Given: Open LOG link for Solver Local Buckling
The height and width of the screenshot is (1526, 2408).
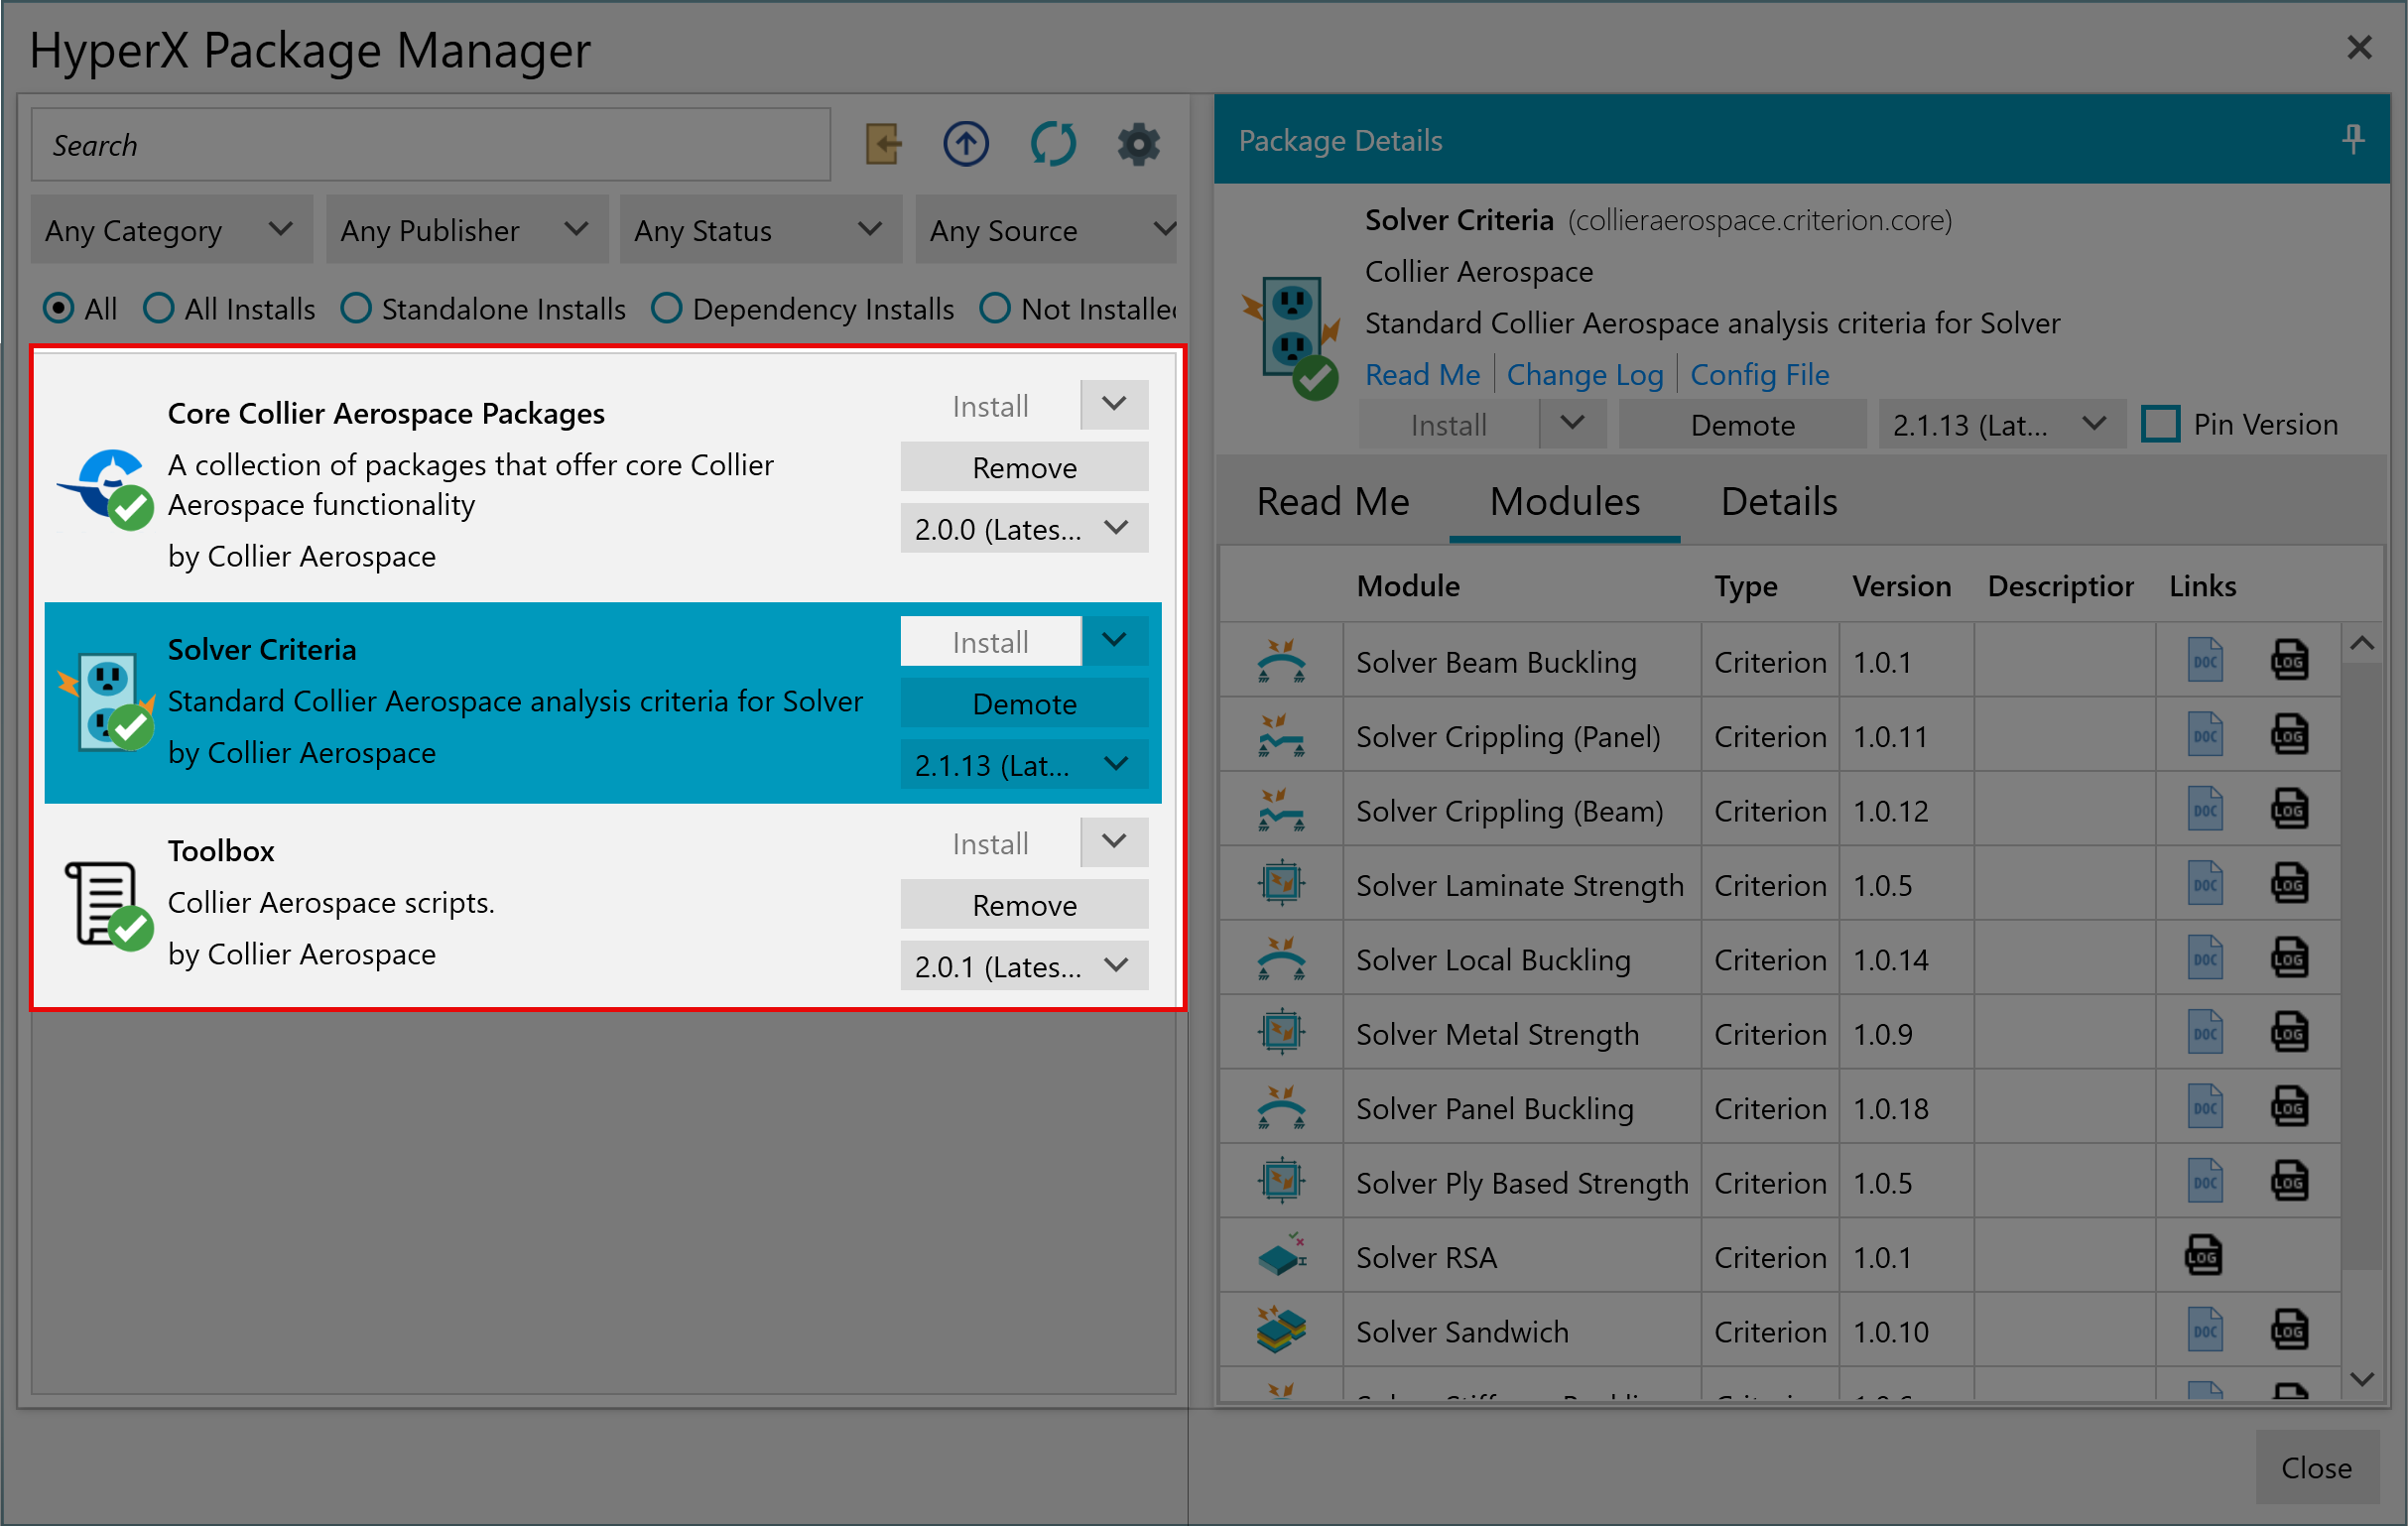Looking at the screenshot, I should coord(2289,958).
